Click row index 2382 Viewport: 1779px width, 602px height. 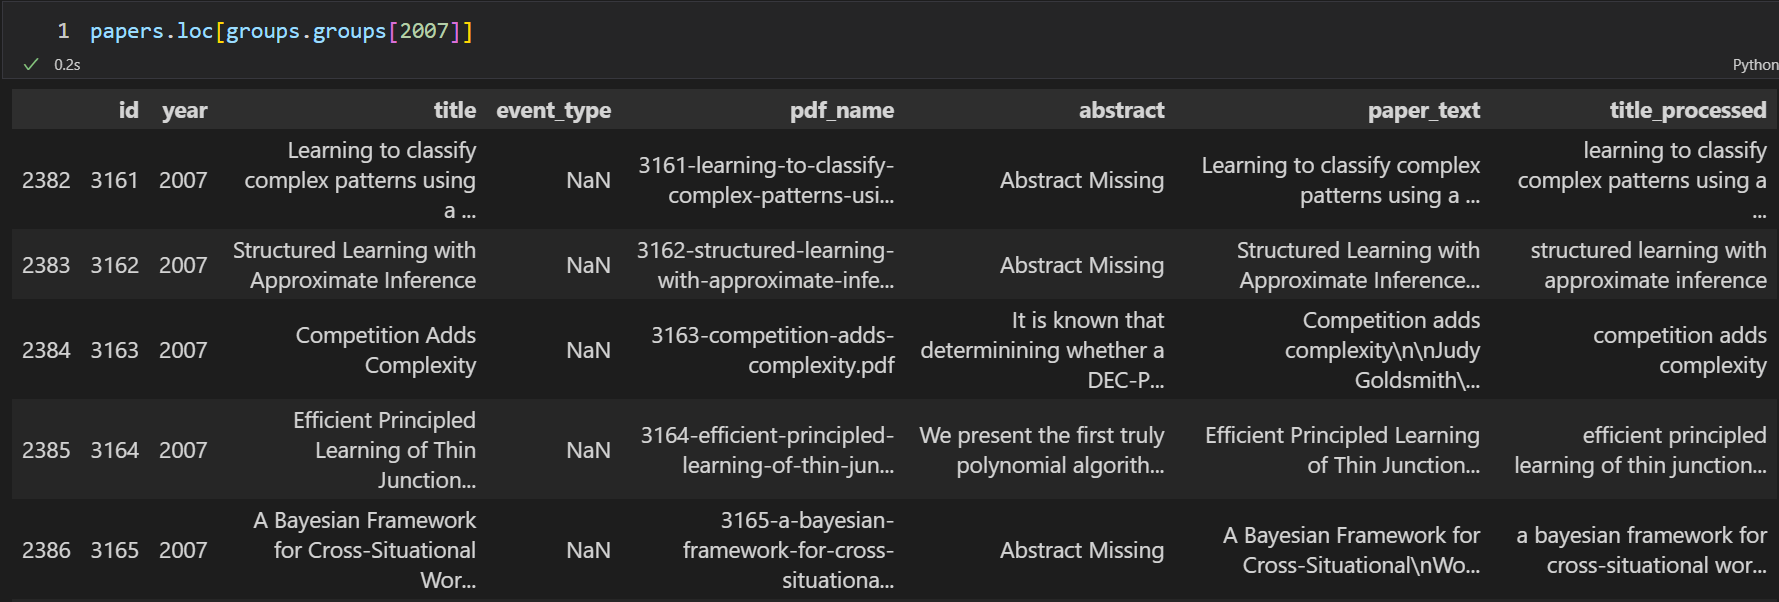(x=46, y=180)
